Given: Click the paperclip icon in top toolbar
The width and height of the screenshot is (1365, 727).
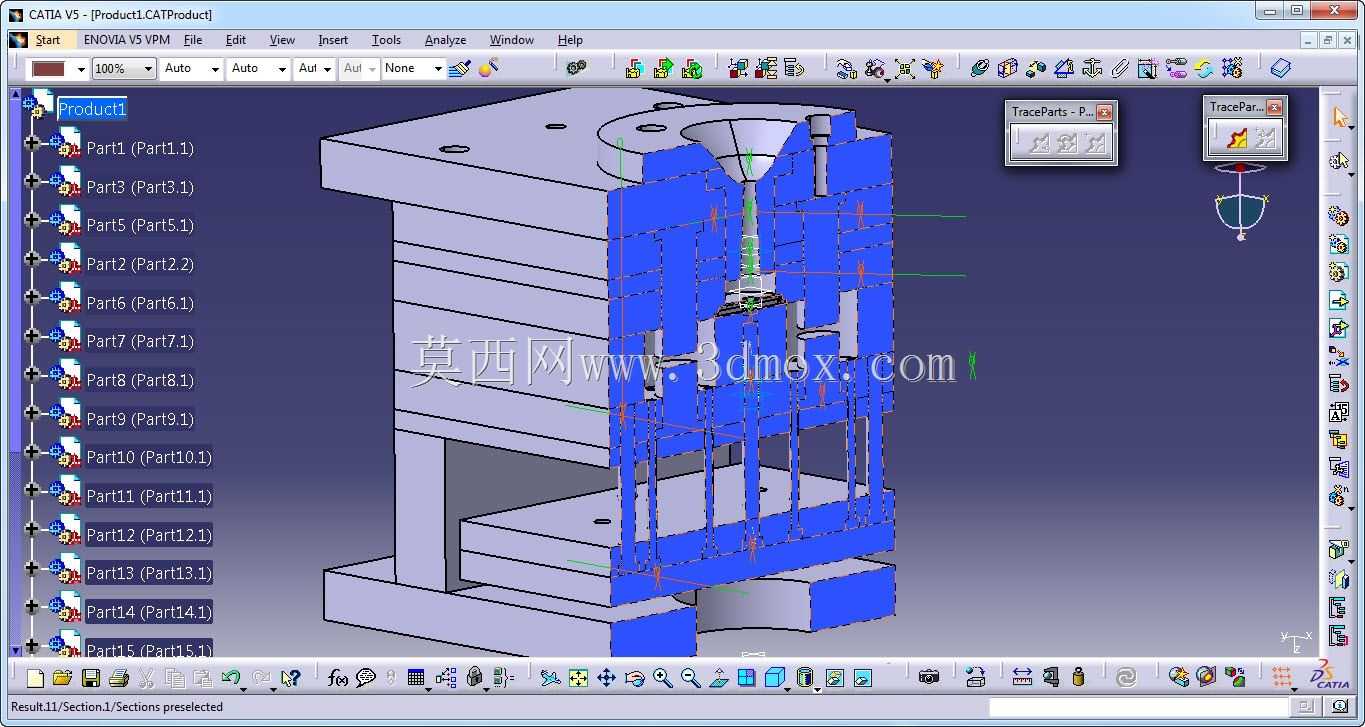Looking at the screenshot, I should 1120,68.
